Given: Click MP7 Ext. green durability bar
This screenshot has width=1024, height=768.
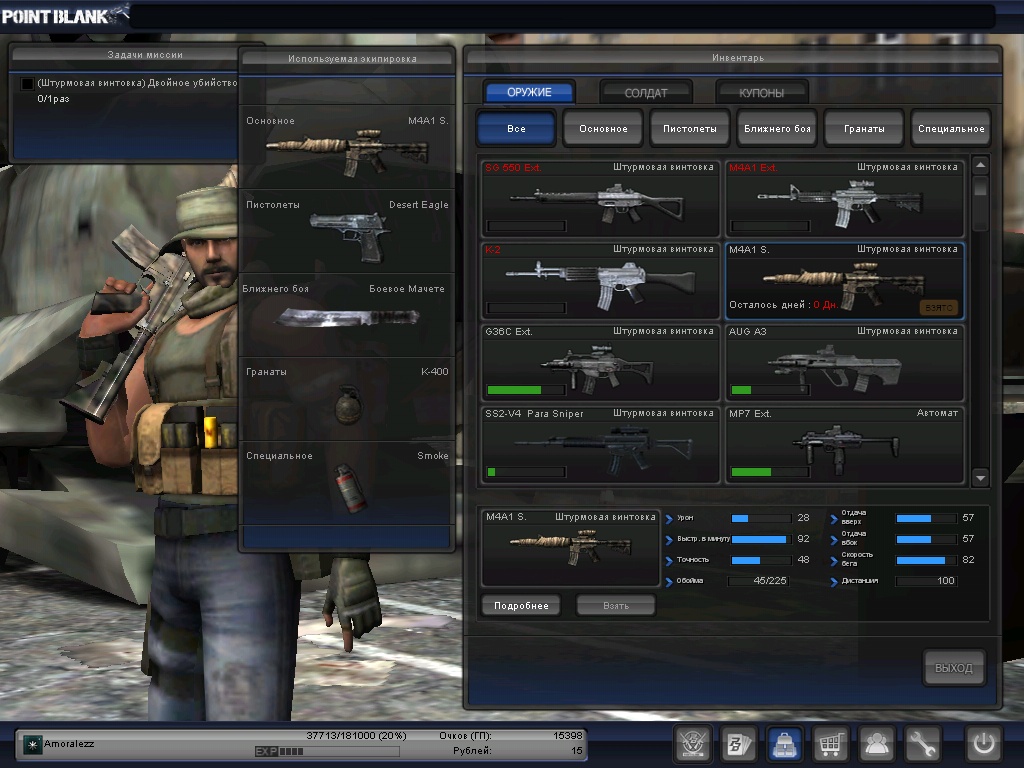Looking at the screenshot, I should [x=771, y=472].
